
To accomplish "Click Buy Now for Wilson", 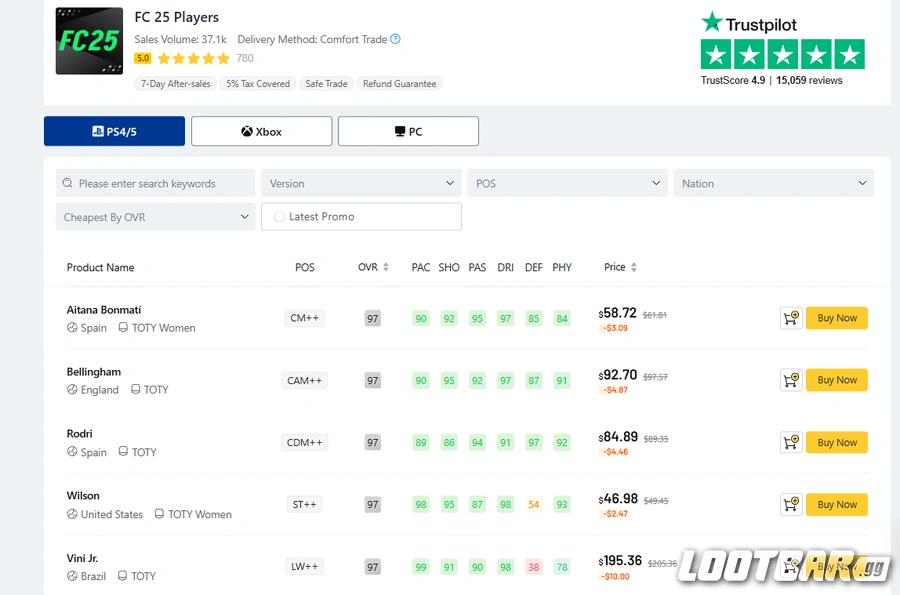I will 837,504.
